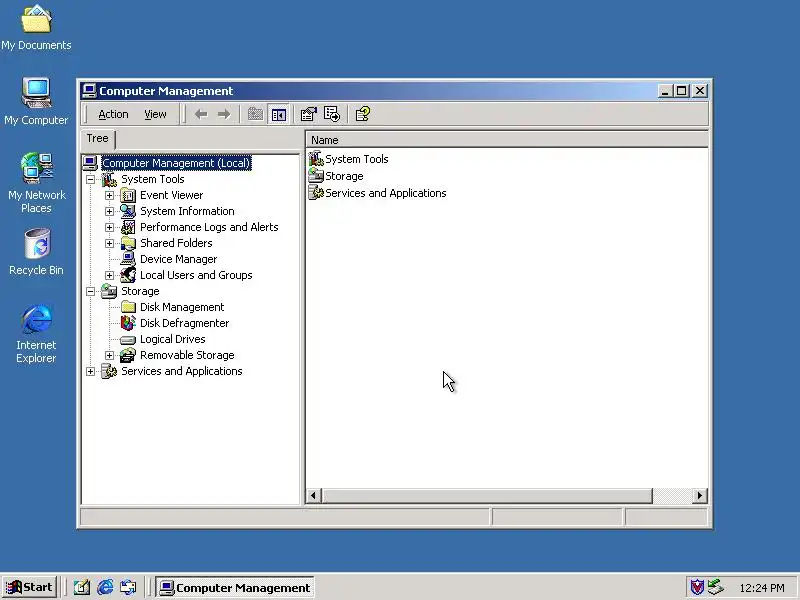Click the shield icon in system tray
Image resolution: width=800 pixels, height=600 pixels.
pos(697,587)
